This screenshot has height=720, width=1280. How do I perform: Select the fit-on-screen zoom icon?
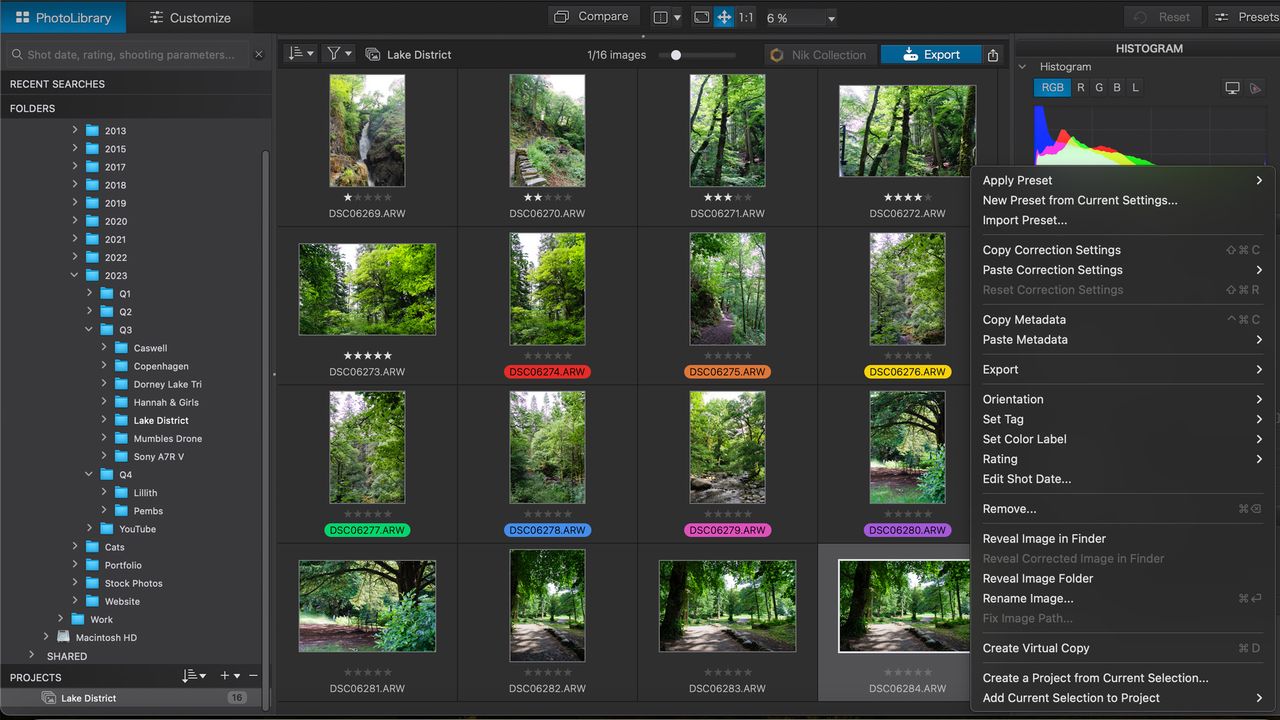(x=701, y=17)
